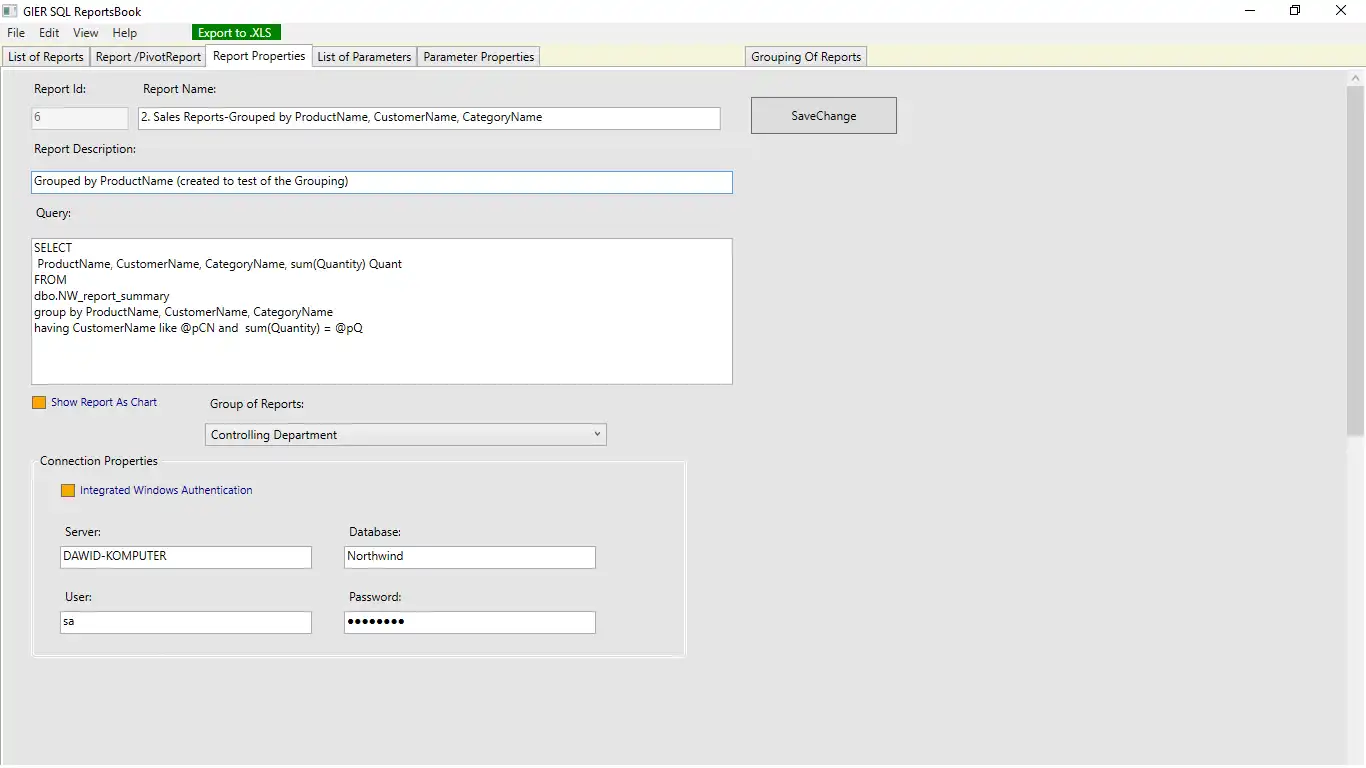The width and height of the screenshot is (1366, 768).
Task: Select the Parameter Properties tab
Action: [x=479, y=57]
